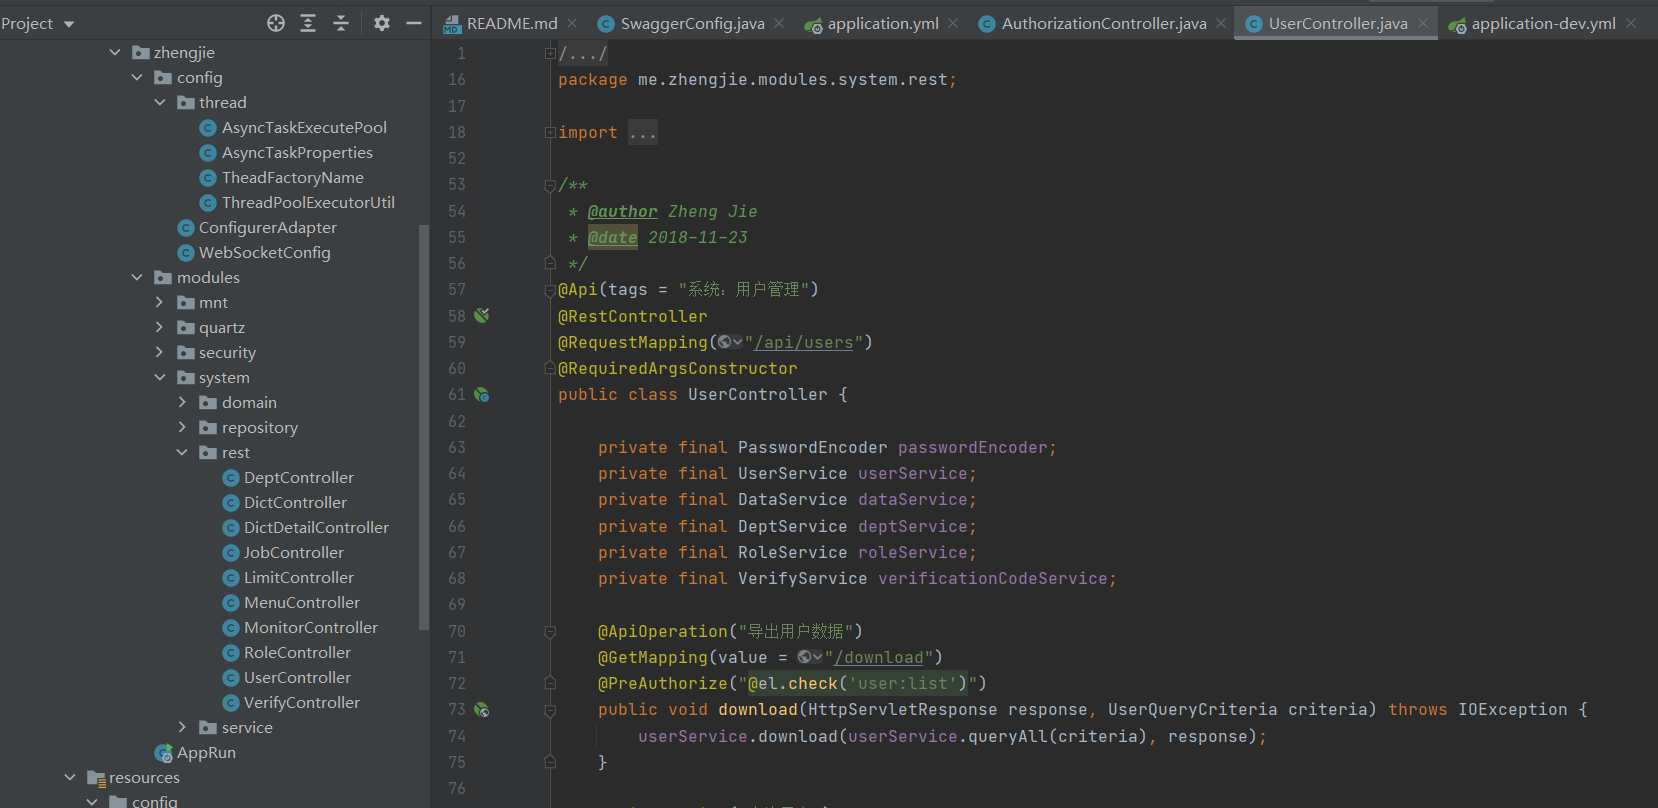Fold the download method at line 73

point(550,710)
